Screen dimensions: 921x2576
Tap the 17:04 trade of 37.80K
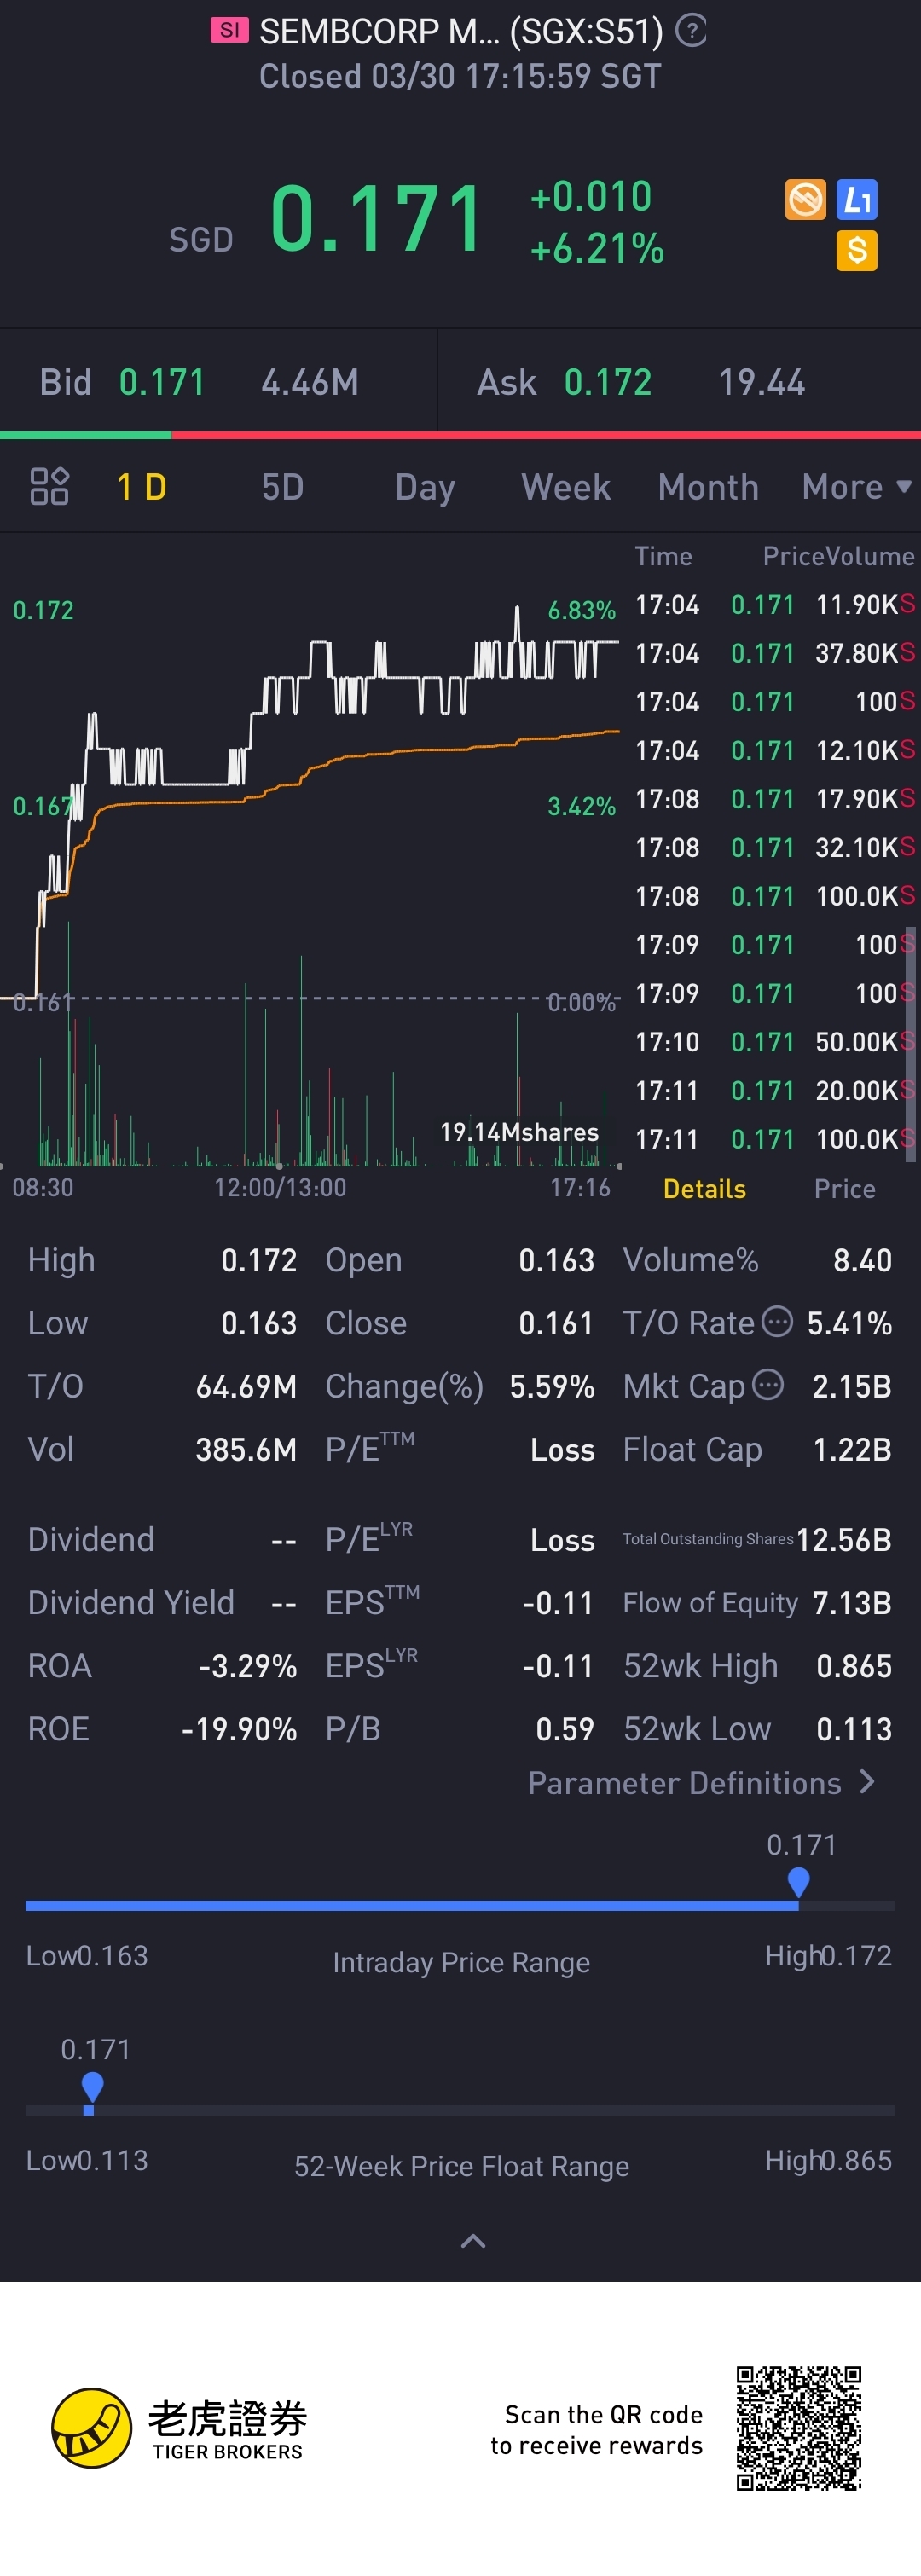coord(775,653)
